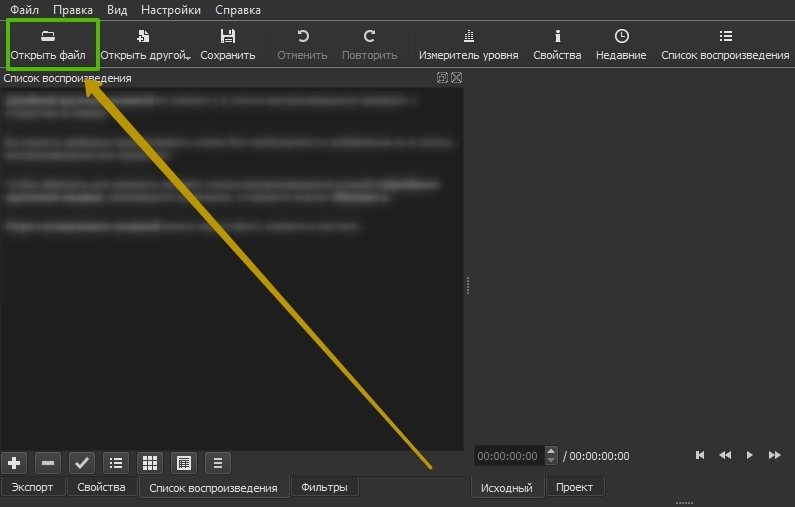
Task: Open the playlist hamburger menu
Action: point(218,463)
